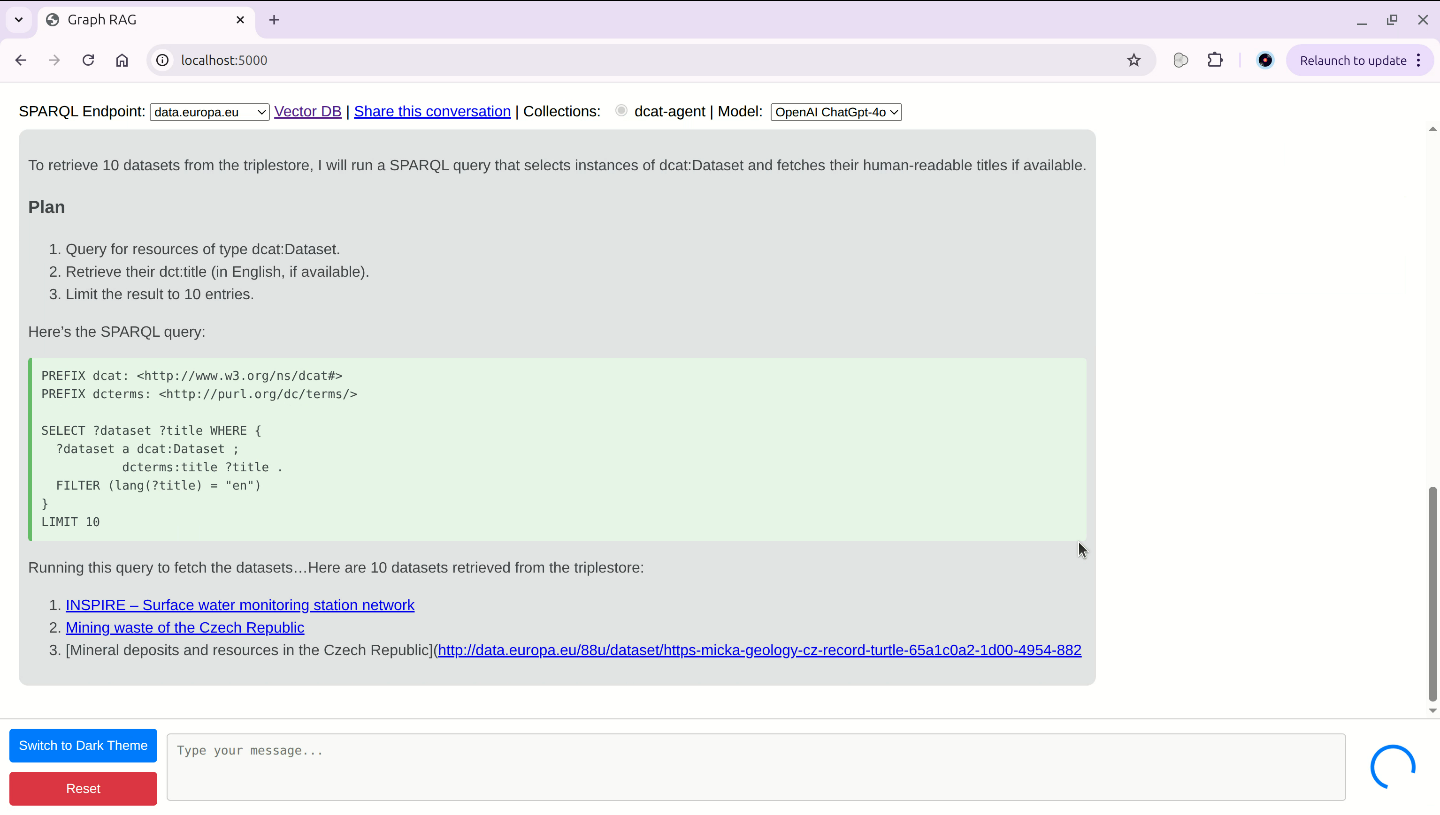Viewport: 1440px width, 815px height.
Task: Click the site information icon in address bar
Action: tap(163, 60)
